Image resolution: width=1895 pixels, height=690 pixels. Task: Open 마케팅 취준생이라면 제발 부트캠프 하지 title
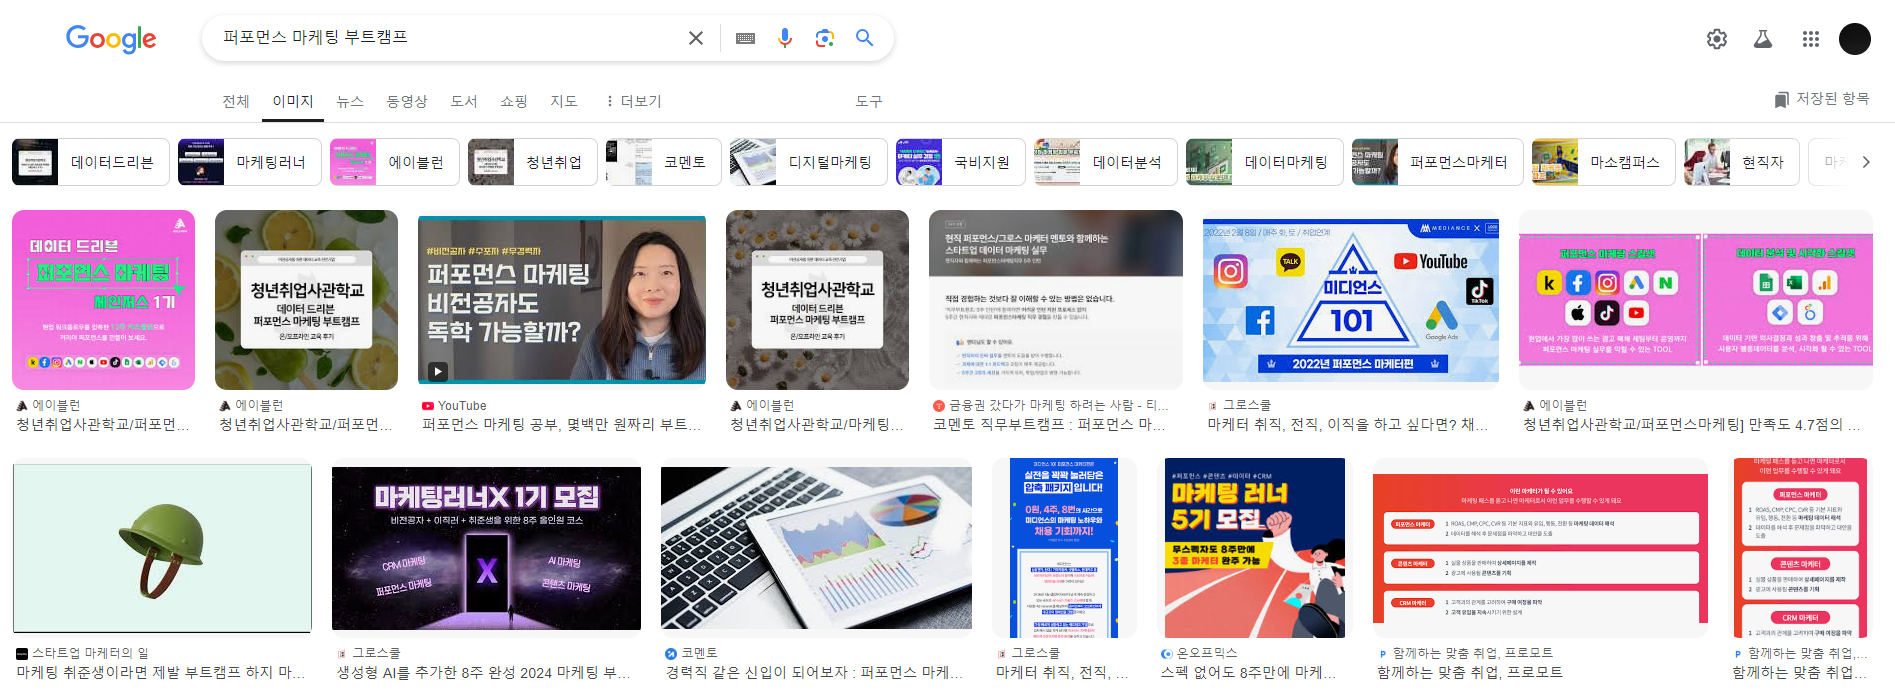(x=161, y=672)
